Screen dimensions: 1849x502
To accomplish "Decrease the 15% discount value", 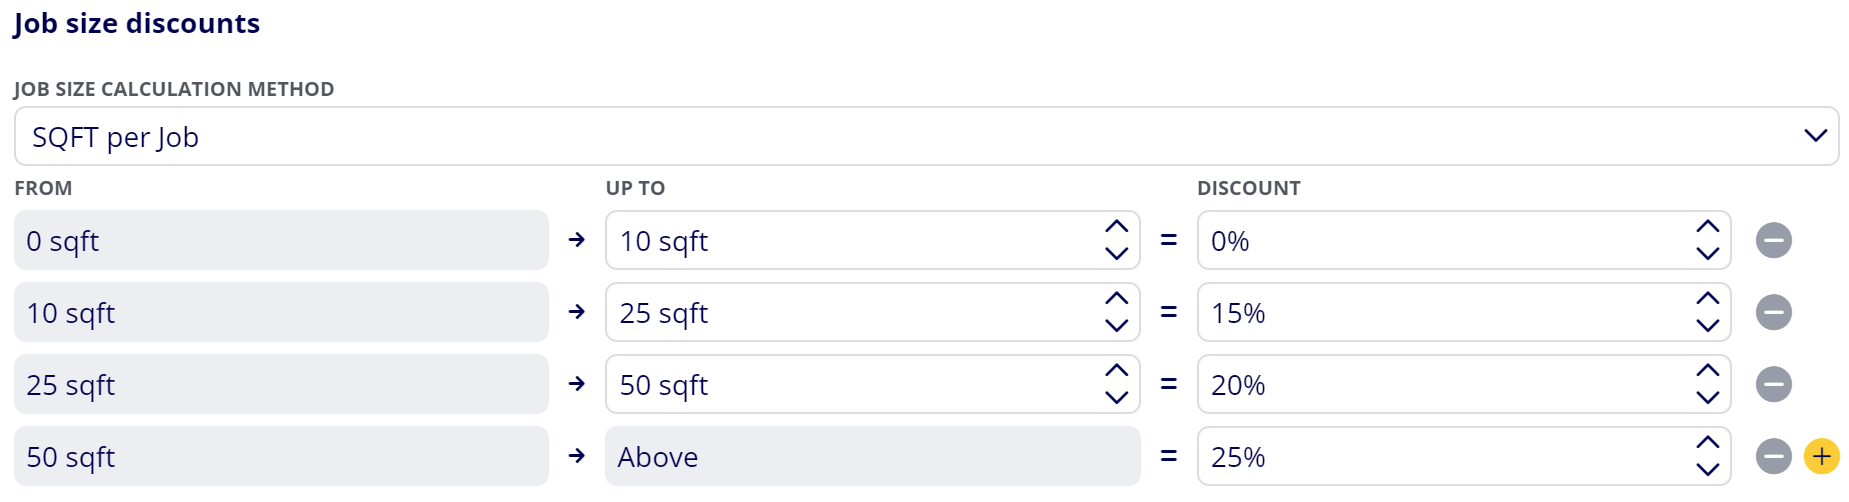I will (x=1708, y=325).
